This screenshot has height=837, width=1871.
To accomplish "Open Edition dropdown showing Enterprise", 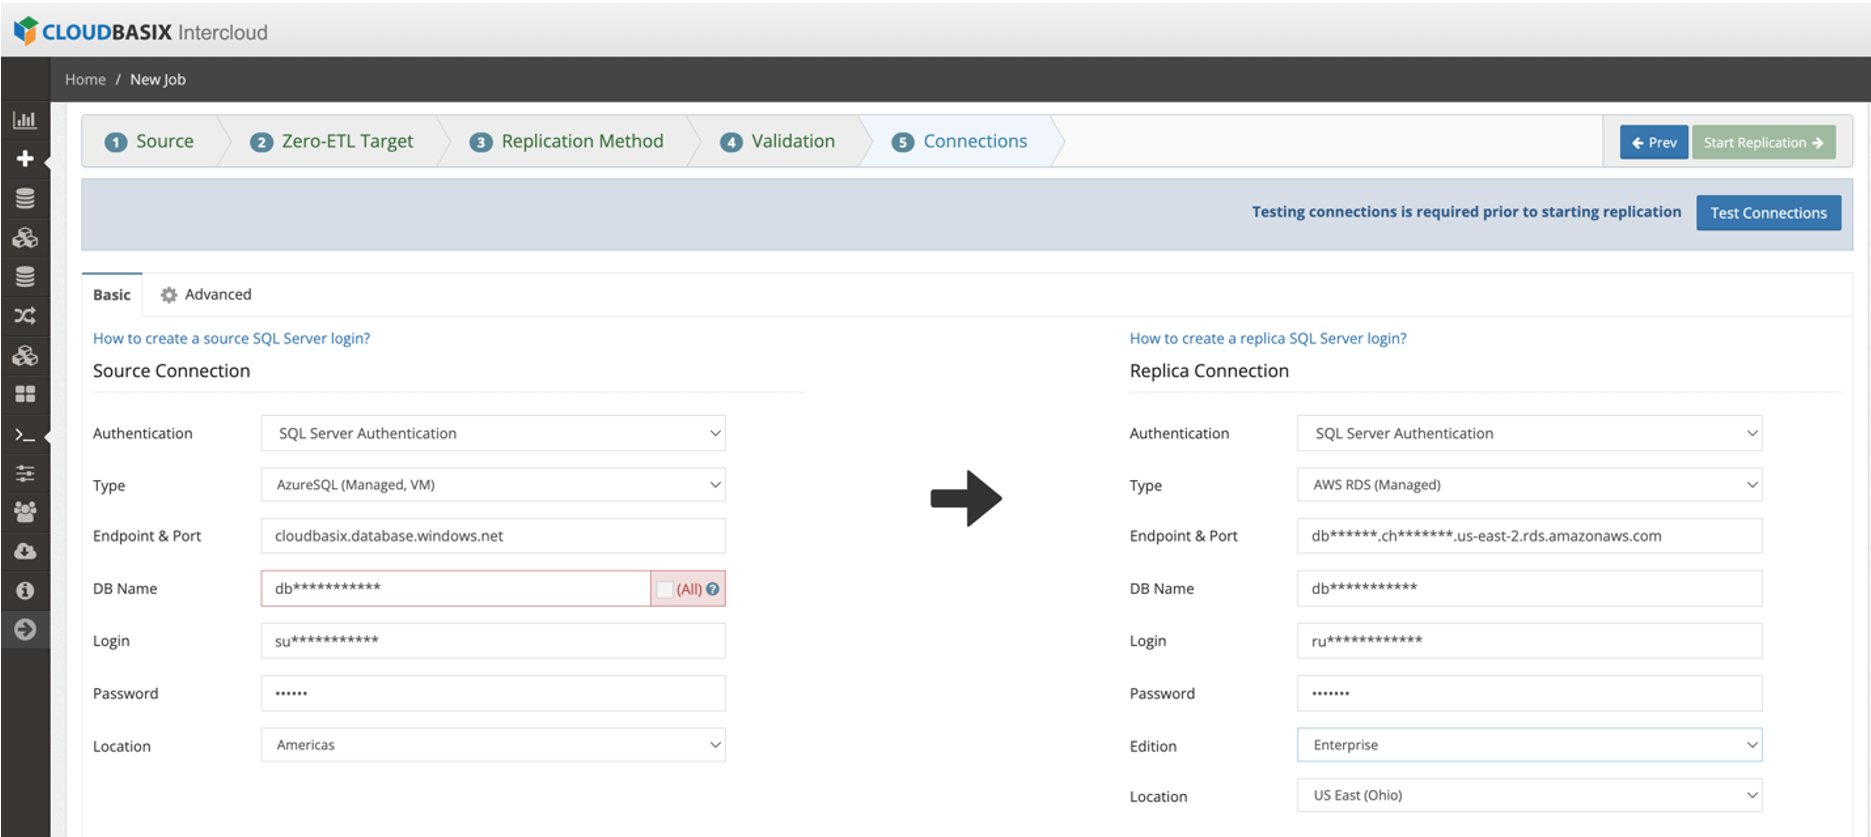I will coord(1529,745).
